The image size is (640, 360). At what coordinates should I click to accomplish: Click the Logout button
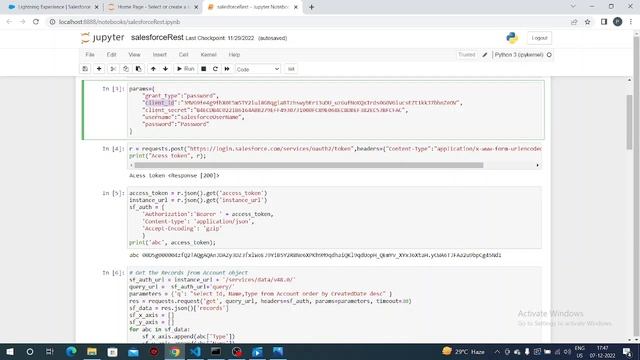tap(539, 38)
